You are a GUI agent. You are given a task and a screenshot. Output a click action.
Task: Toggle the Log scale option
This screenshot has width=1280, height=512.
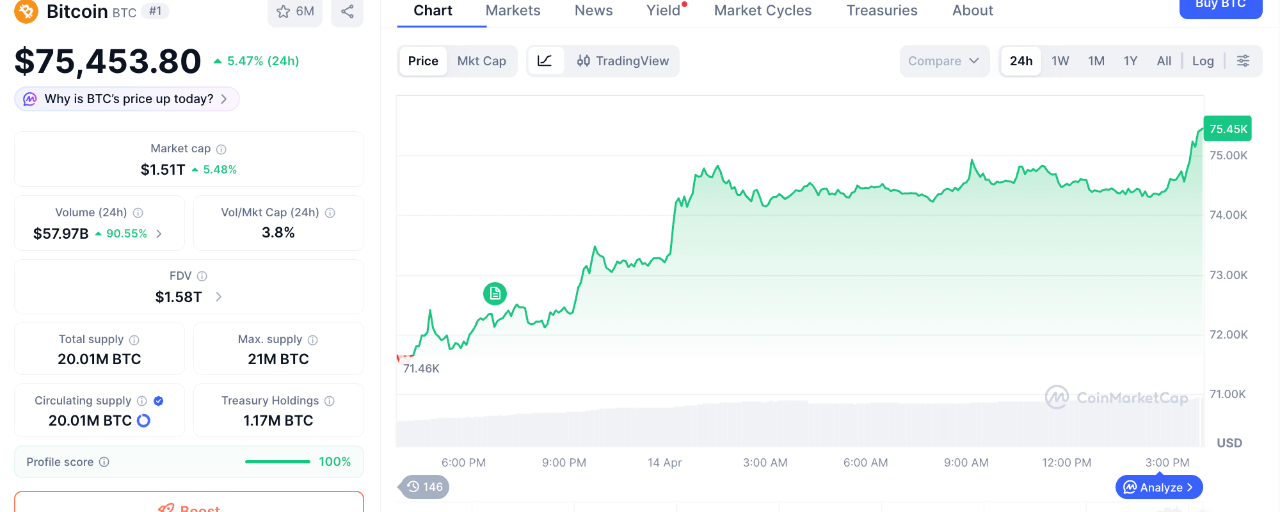coord(1203,61)
